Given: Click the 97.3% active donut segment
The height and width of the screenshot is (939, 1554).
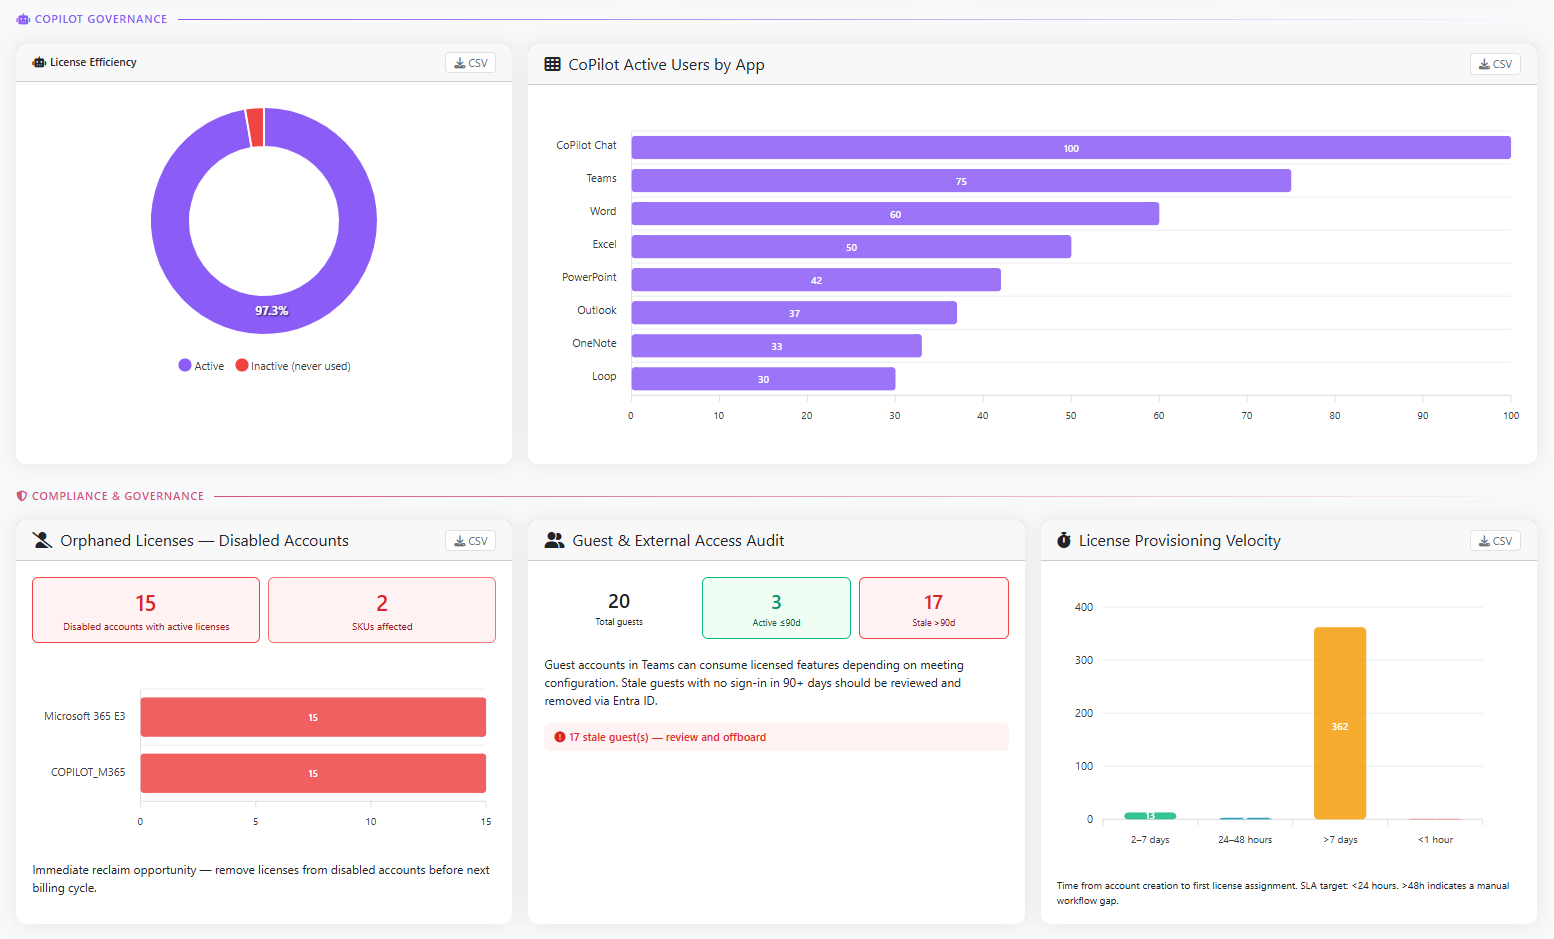Looking at the screenshot, I should coord(271,311).
